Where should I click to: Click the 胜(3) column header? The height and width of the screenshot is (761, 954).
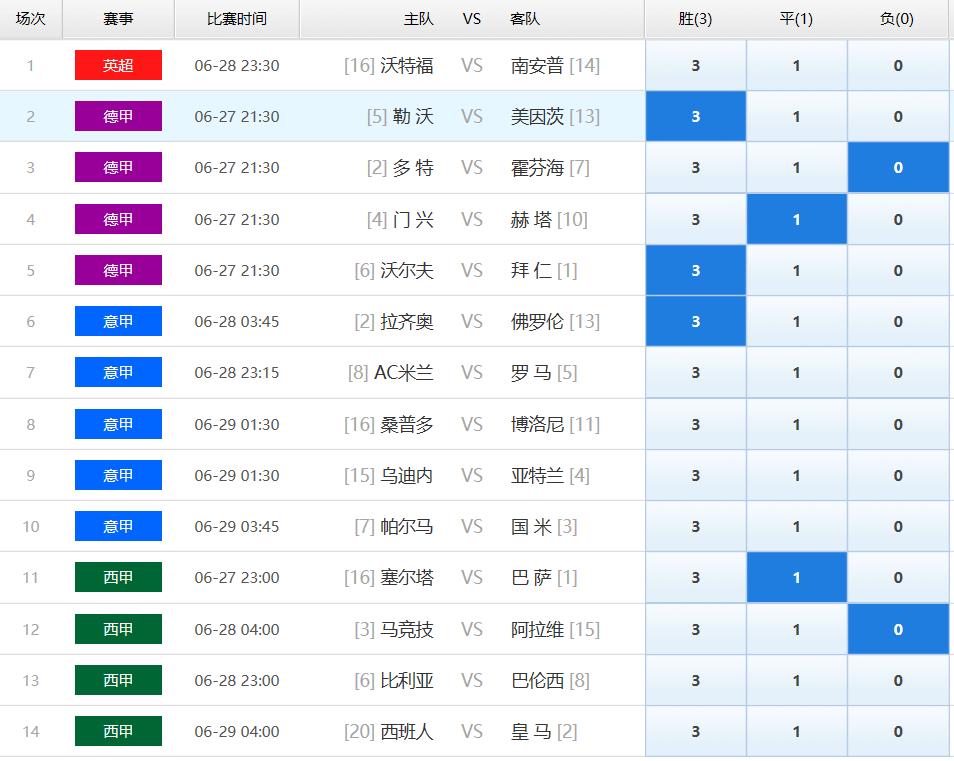[695, 19]
